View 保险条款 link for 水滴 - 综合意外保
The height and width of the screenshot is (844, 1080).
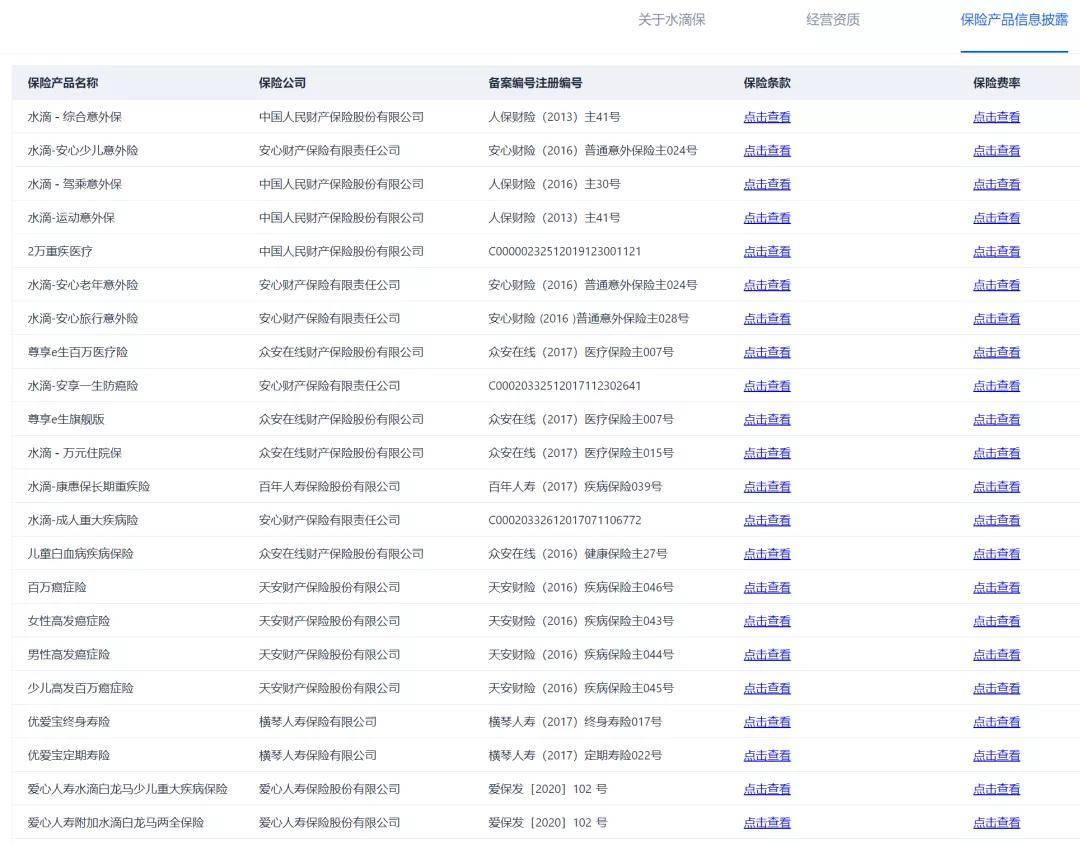tap(767, 117)
